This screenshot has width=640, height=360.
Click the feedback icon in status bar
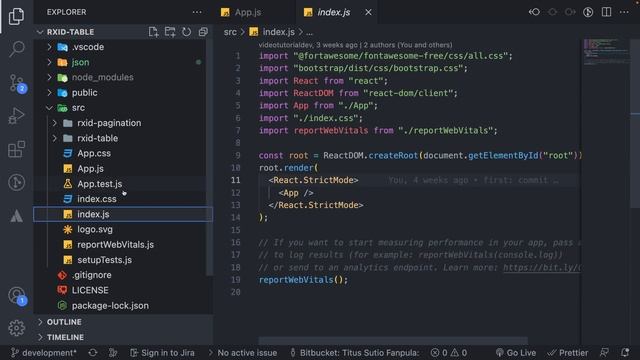[604, 353]
